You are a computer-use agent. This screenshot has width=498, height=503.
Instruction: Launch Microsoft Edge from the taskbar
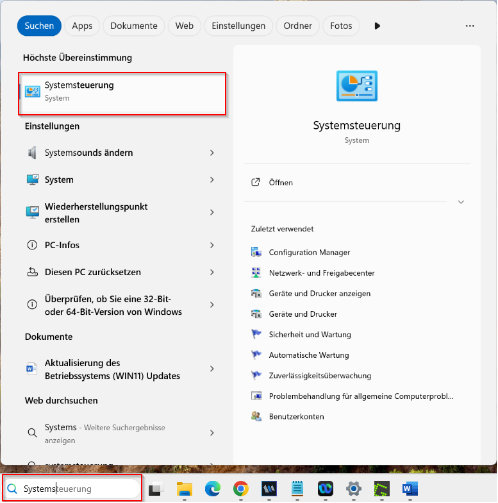pyautogui.click(x=212, y=489)
